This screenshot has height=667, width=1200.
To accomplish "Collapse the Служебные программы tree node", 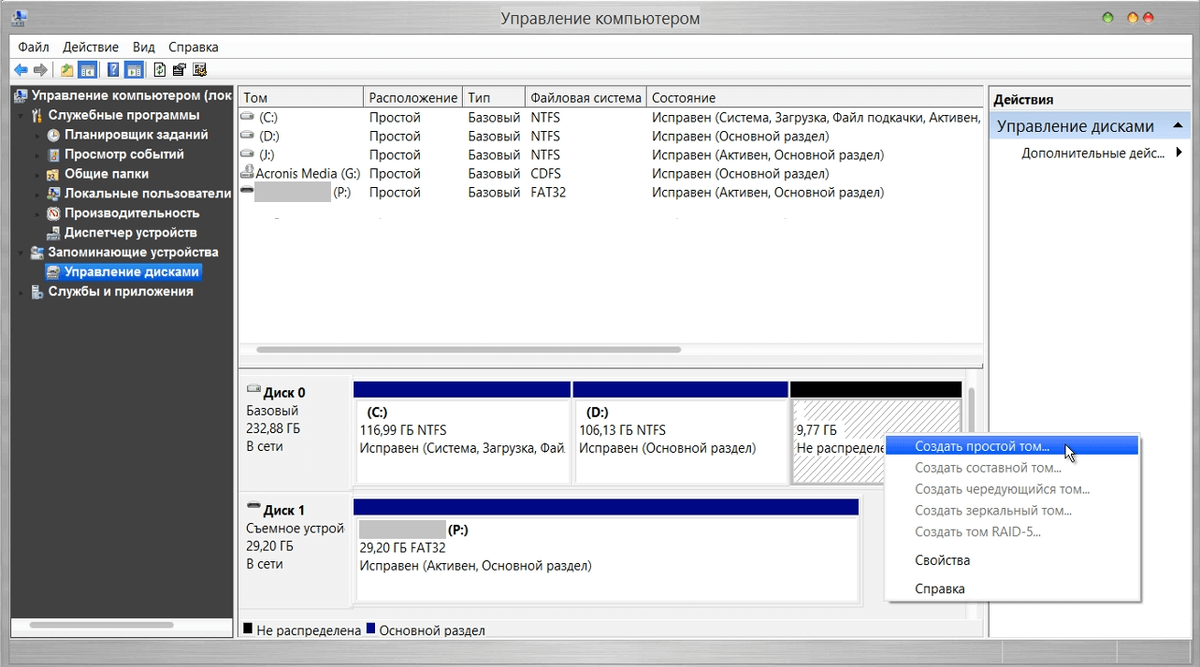I will coord(22,116).
